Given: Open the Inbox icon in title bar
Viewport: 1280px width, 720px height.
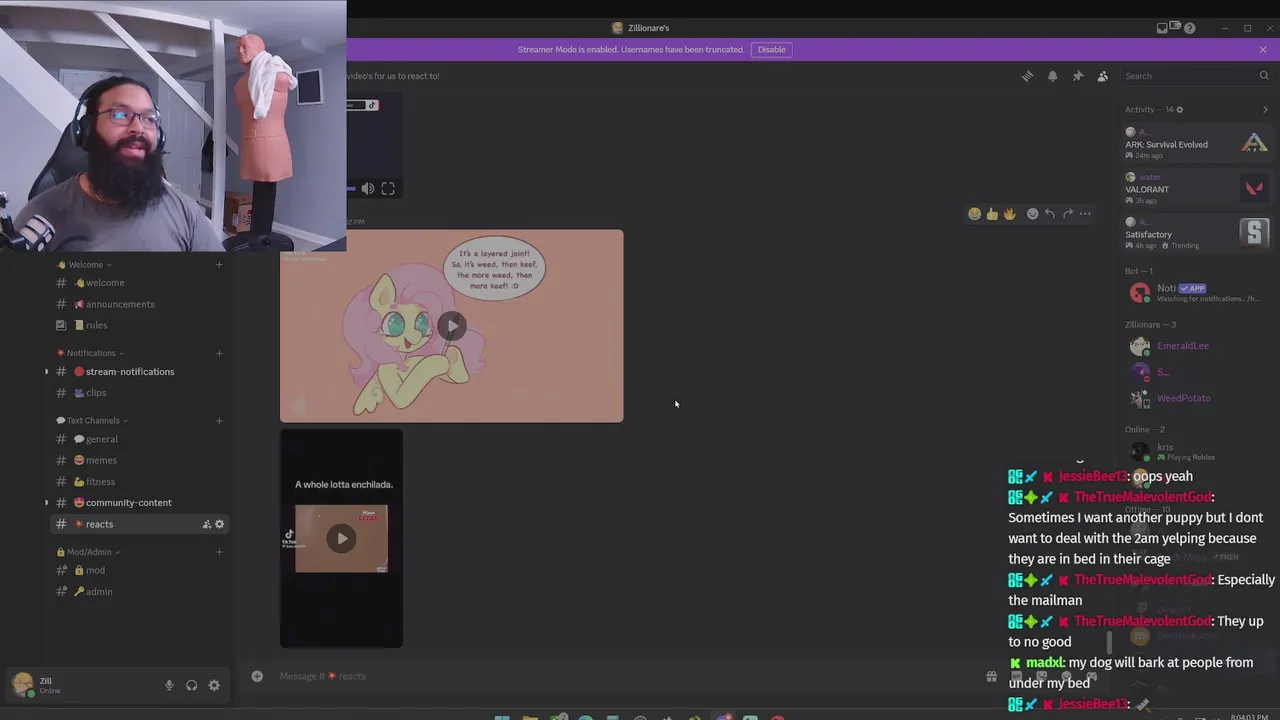Looking at the screenshot, I should pyautogui.click(x=1162, y=28).
